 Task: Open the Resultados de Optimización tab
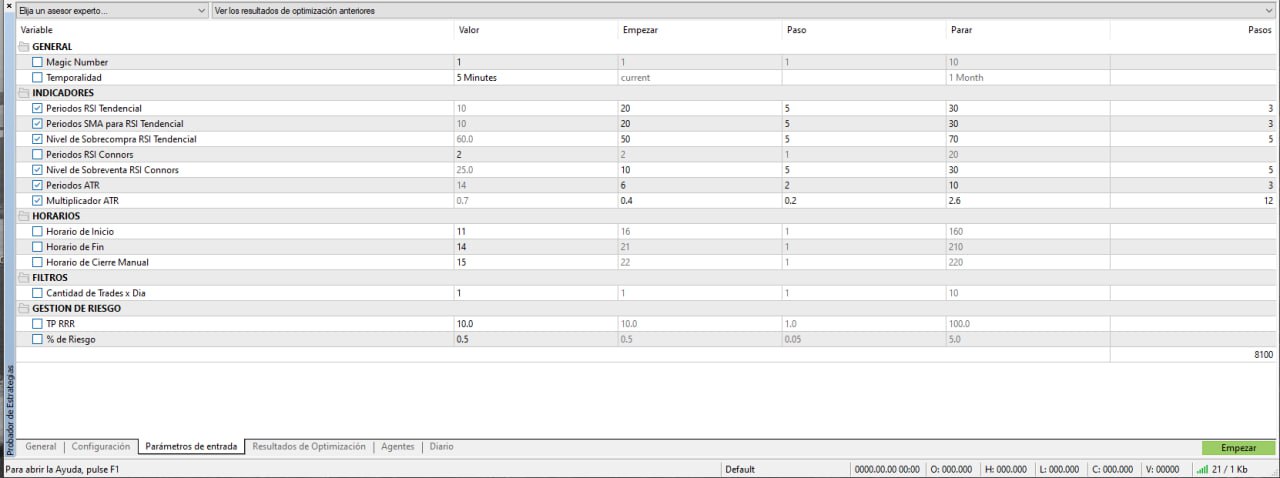click(x=309, y=447)
